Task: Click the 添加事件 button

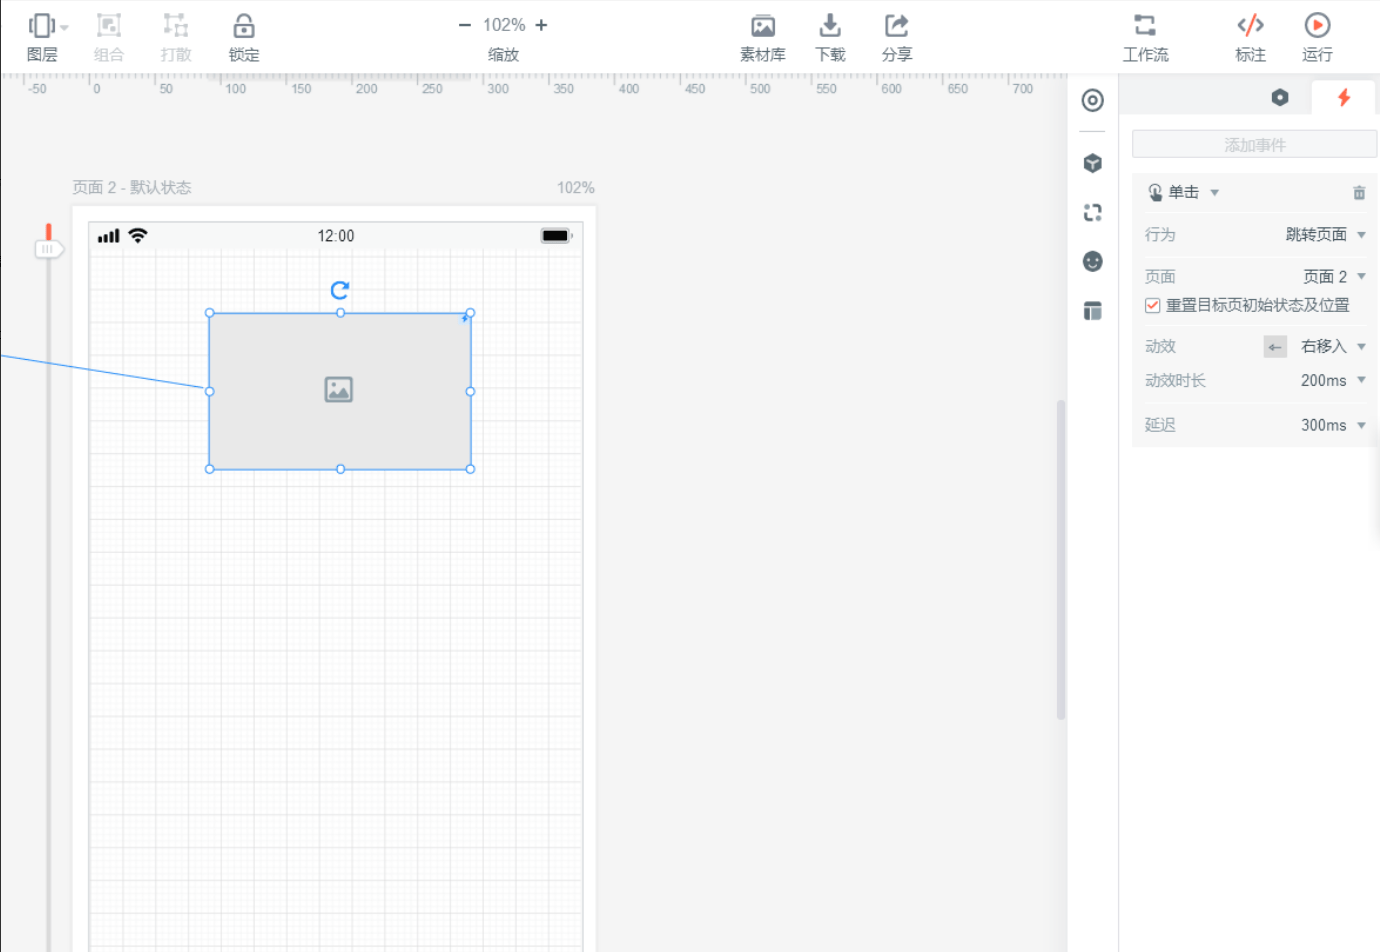Action: (x=1254, y=145)
